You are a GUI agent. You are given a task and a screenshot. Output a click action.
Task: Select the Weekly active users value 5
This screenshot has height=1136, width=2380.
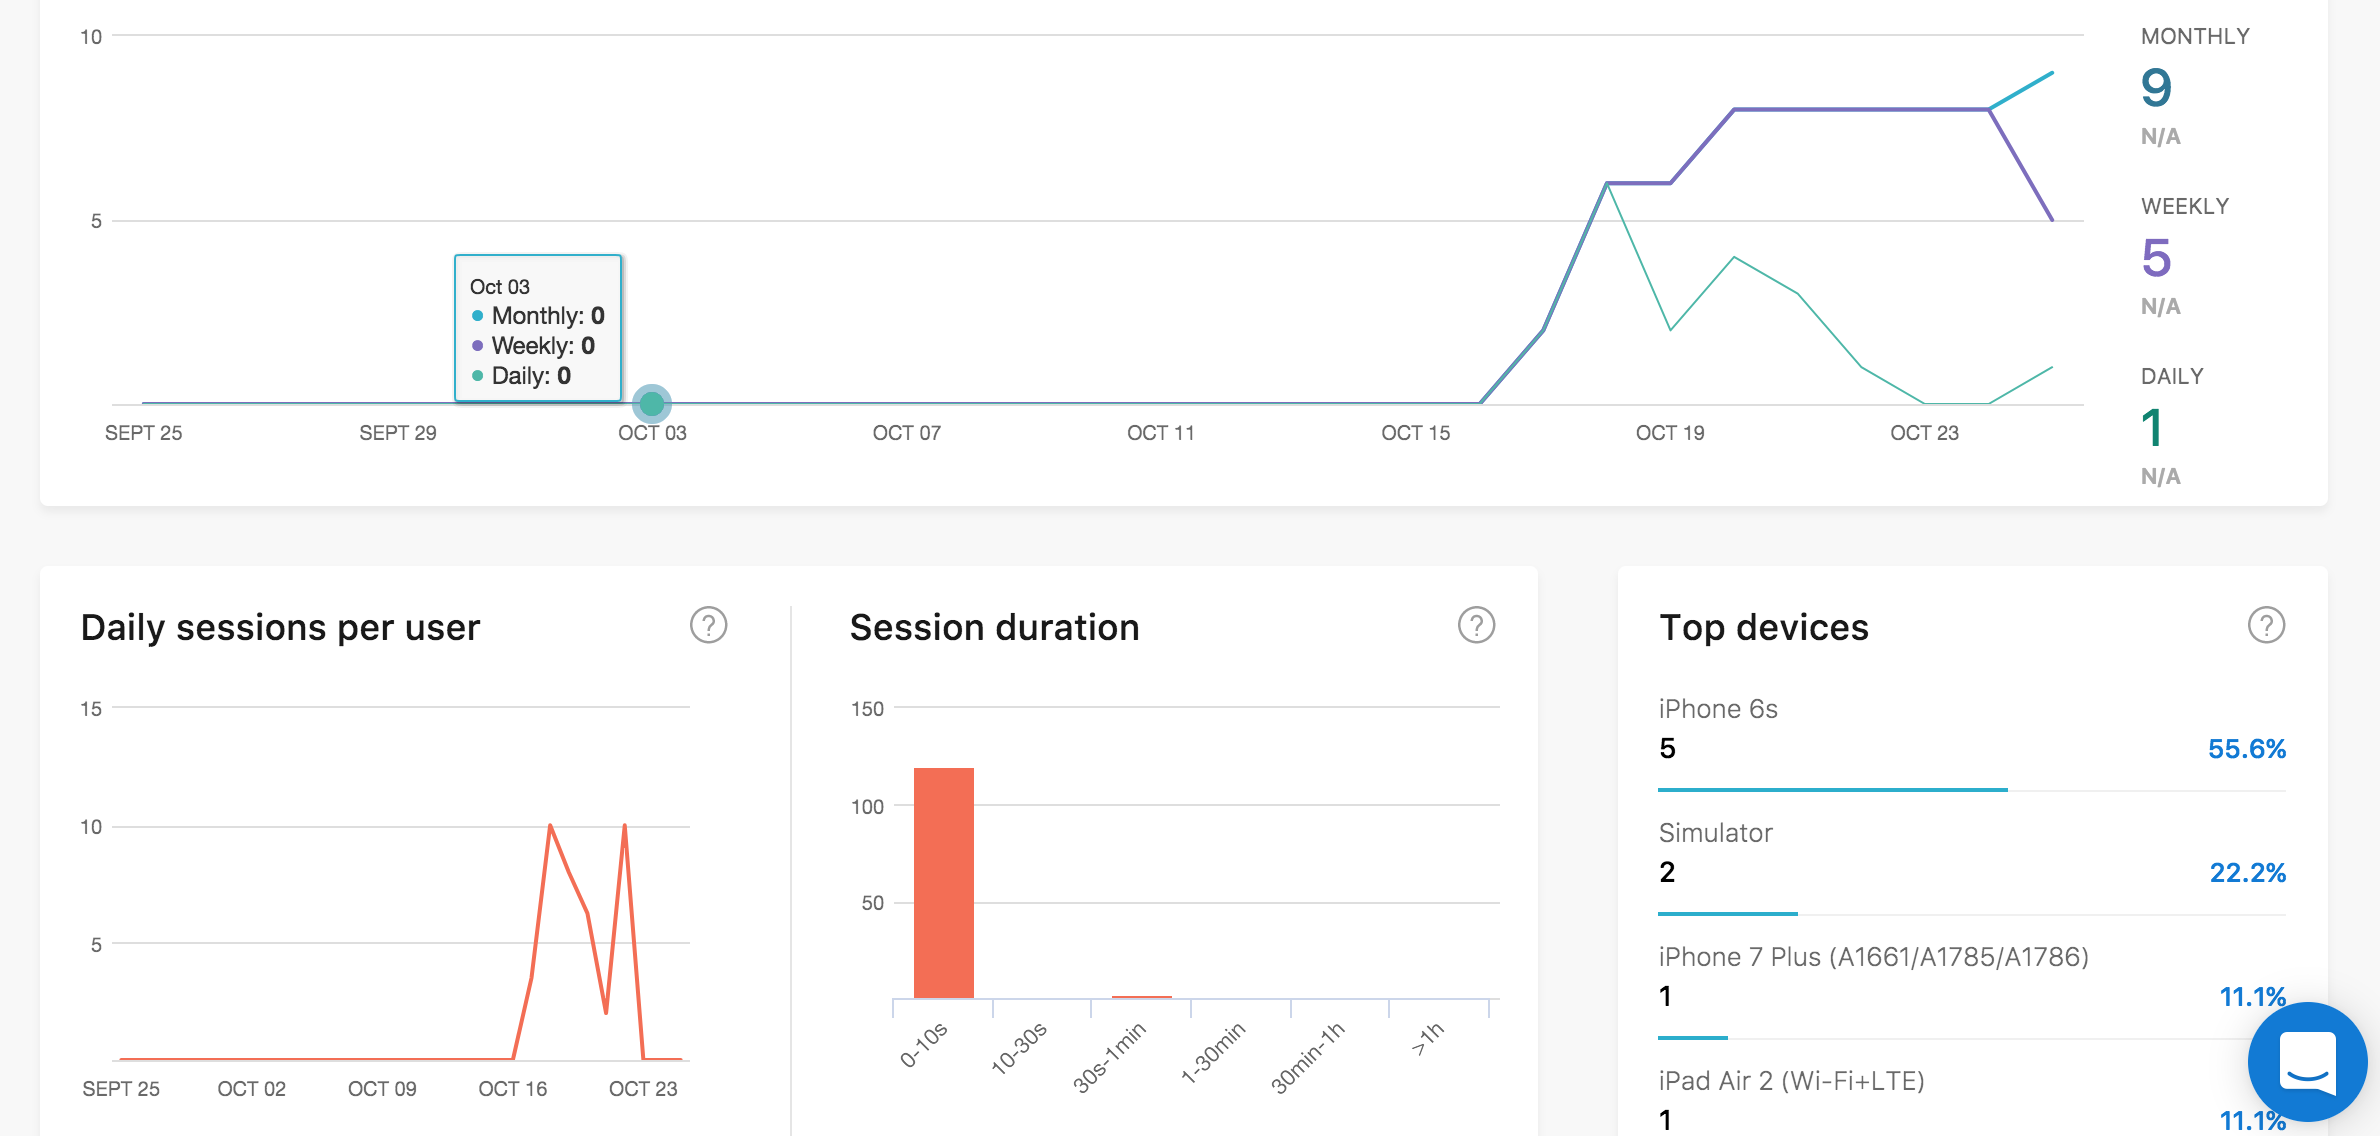(x=2156, y=258)
